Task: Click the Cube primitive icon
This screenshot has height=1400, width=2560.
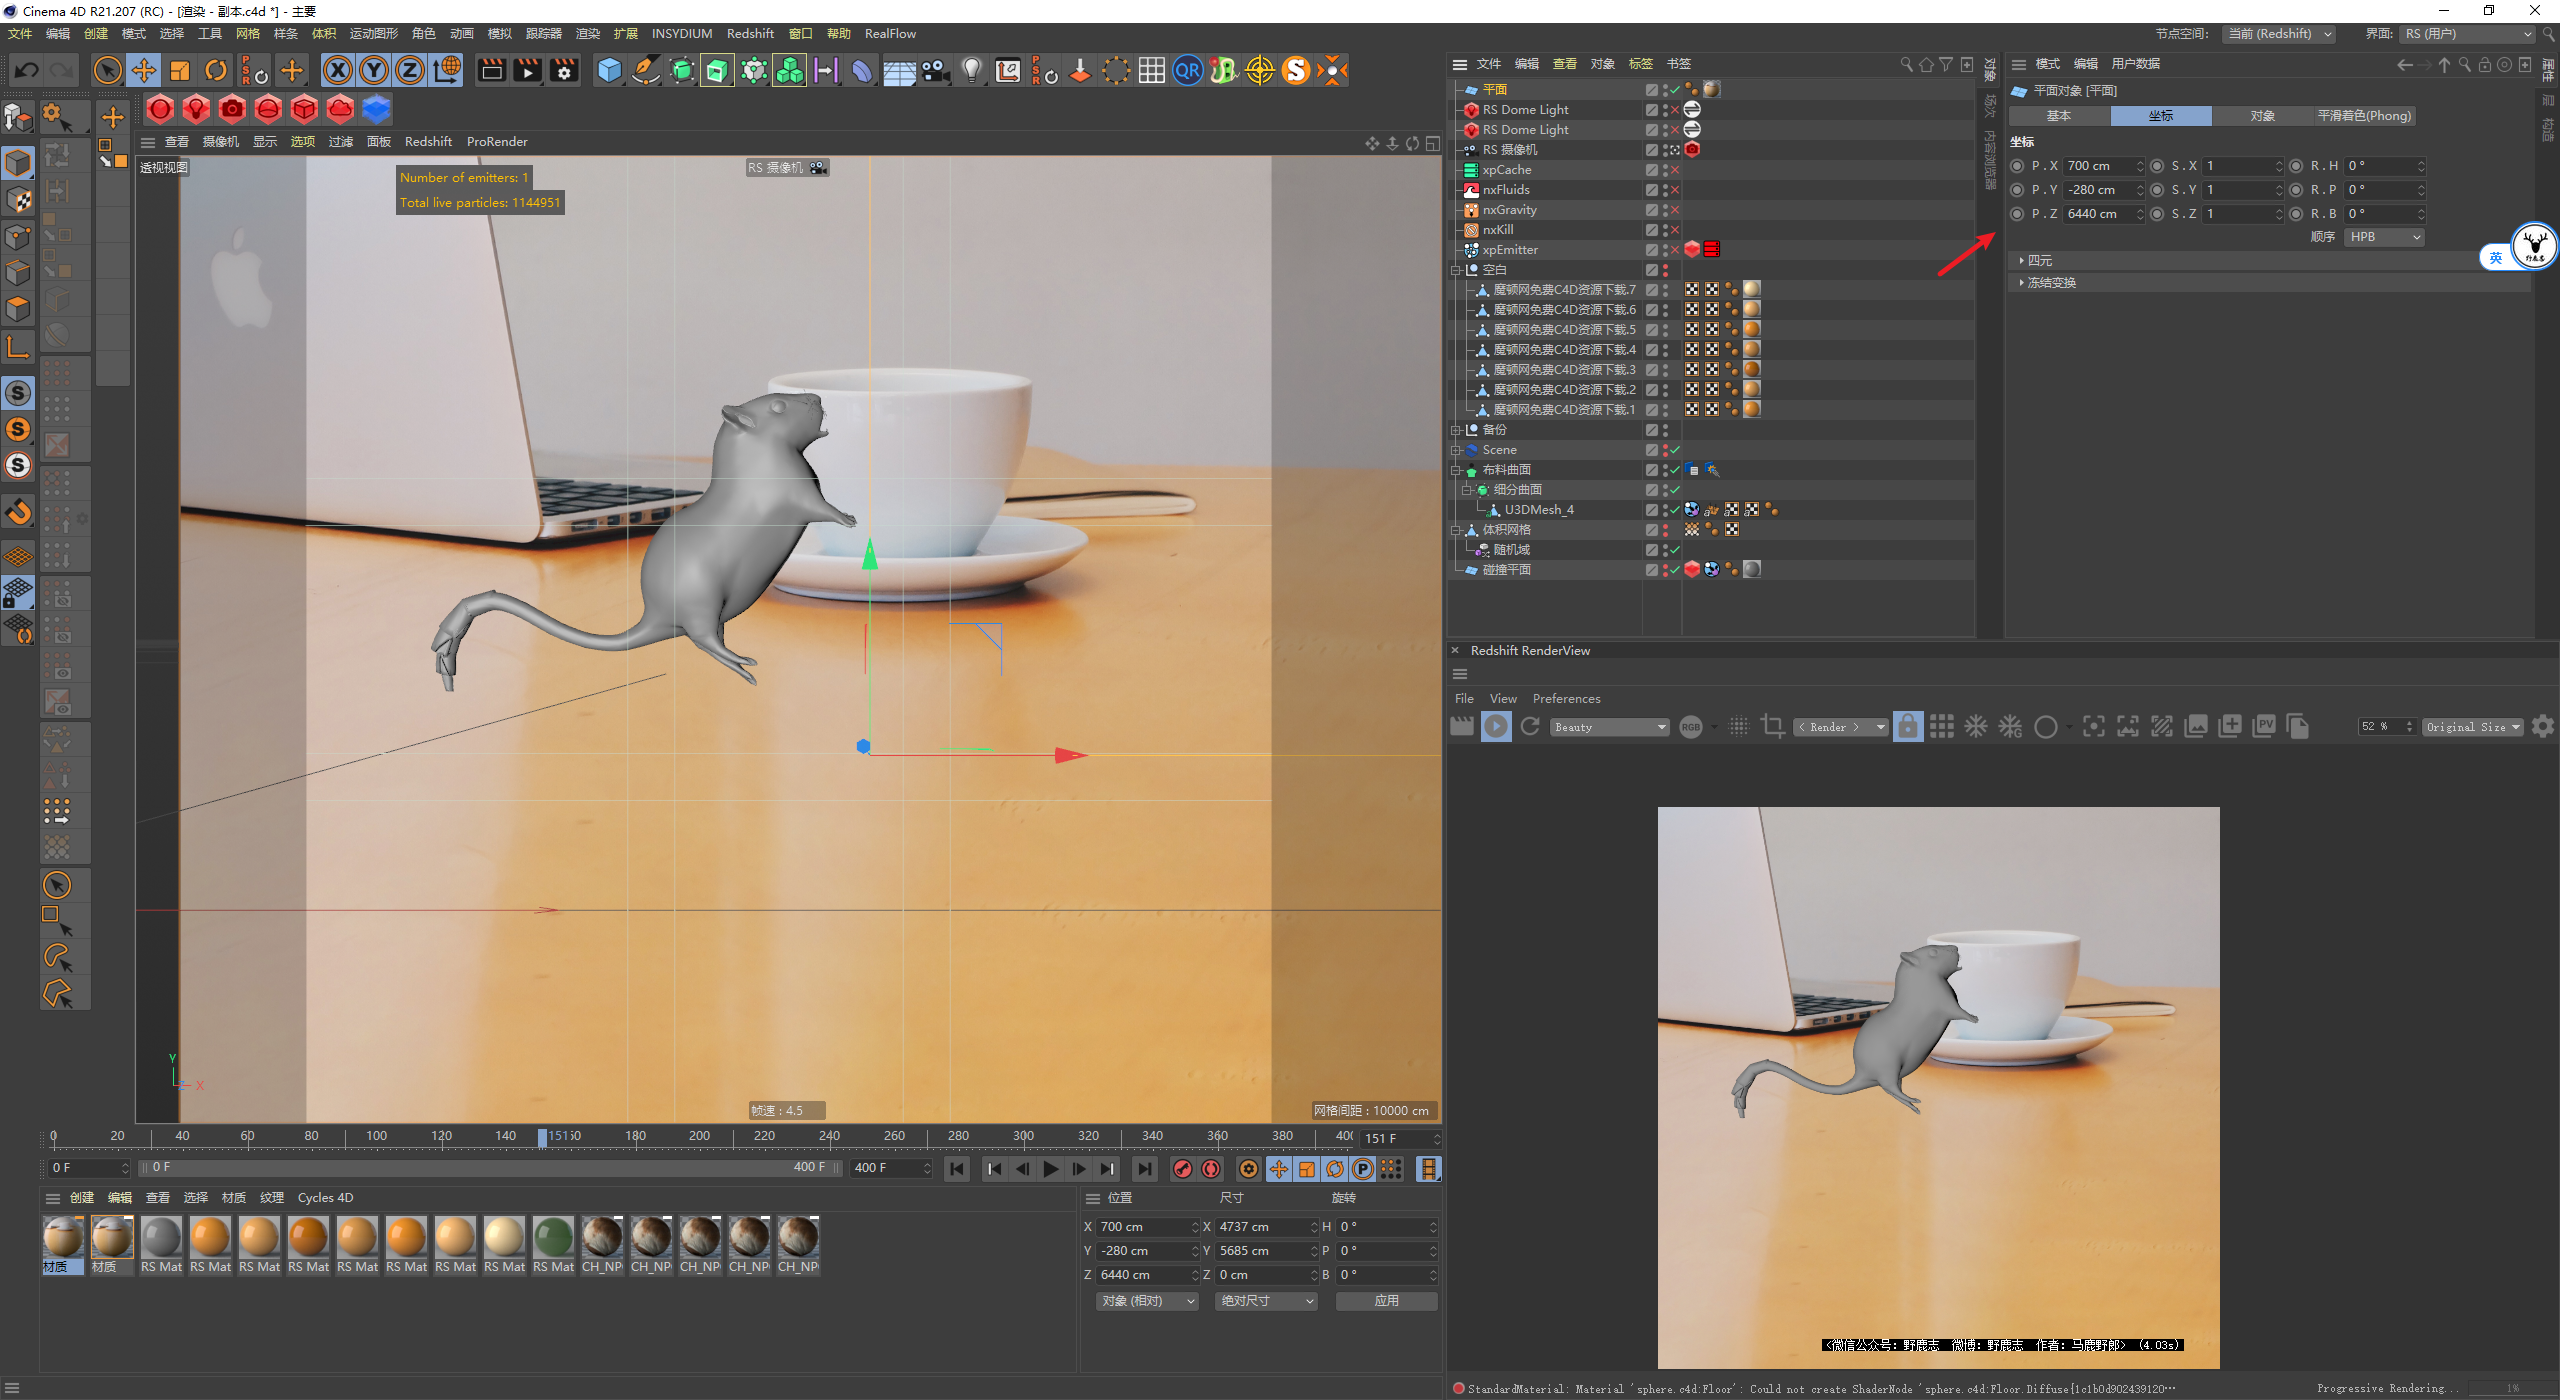Action: coord(609,70)
